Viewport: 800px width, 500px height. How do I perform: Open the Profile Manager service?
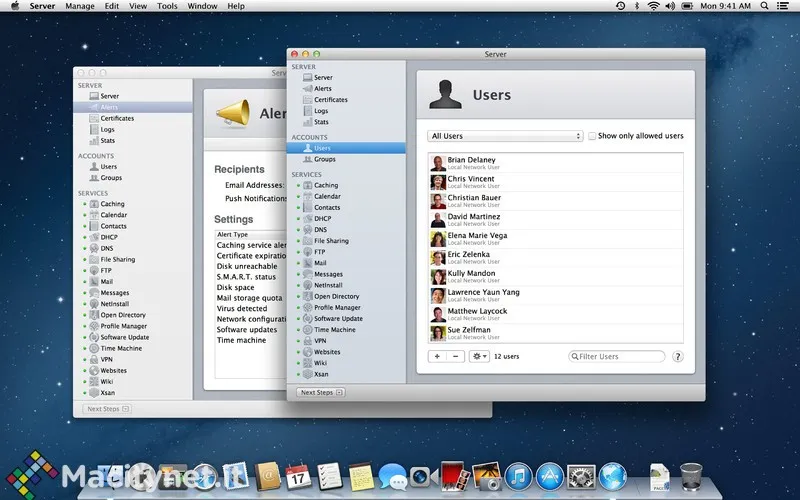pyautogui.click(x=336, y=307)
